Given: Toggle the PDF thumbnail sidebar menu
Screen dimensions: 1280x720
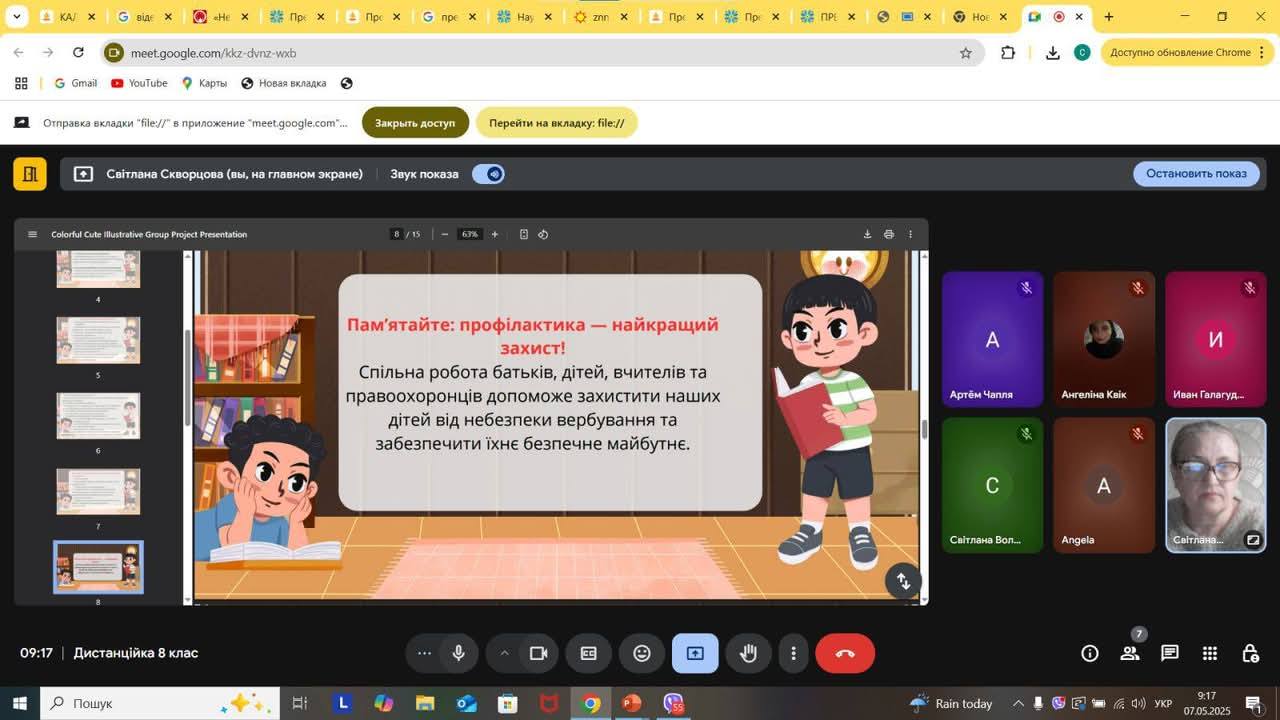Looking at the screenshot, I should (x=32, y=234).
